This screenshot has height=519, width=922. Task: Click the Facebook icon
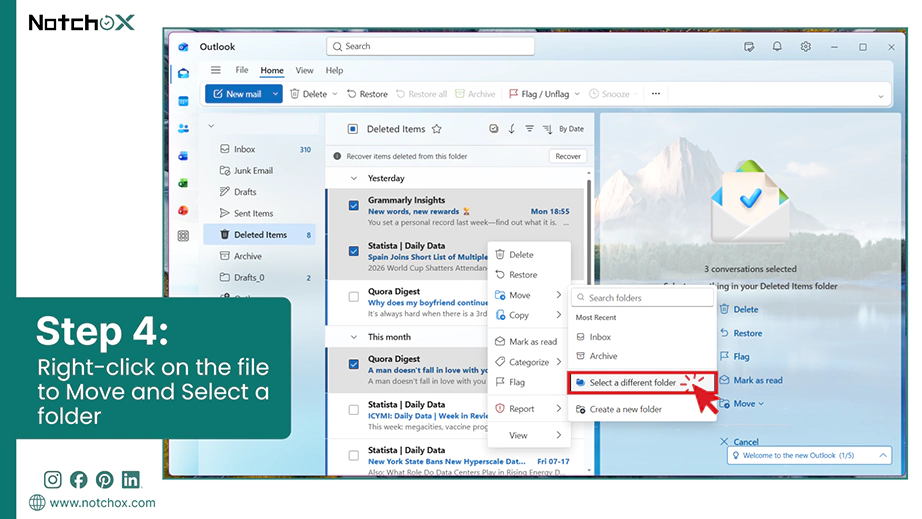pos(79,480)
